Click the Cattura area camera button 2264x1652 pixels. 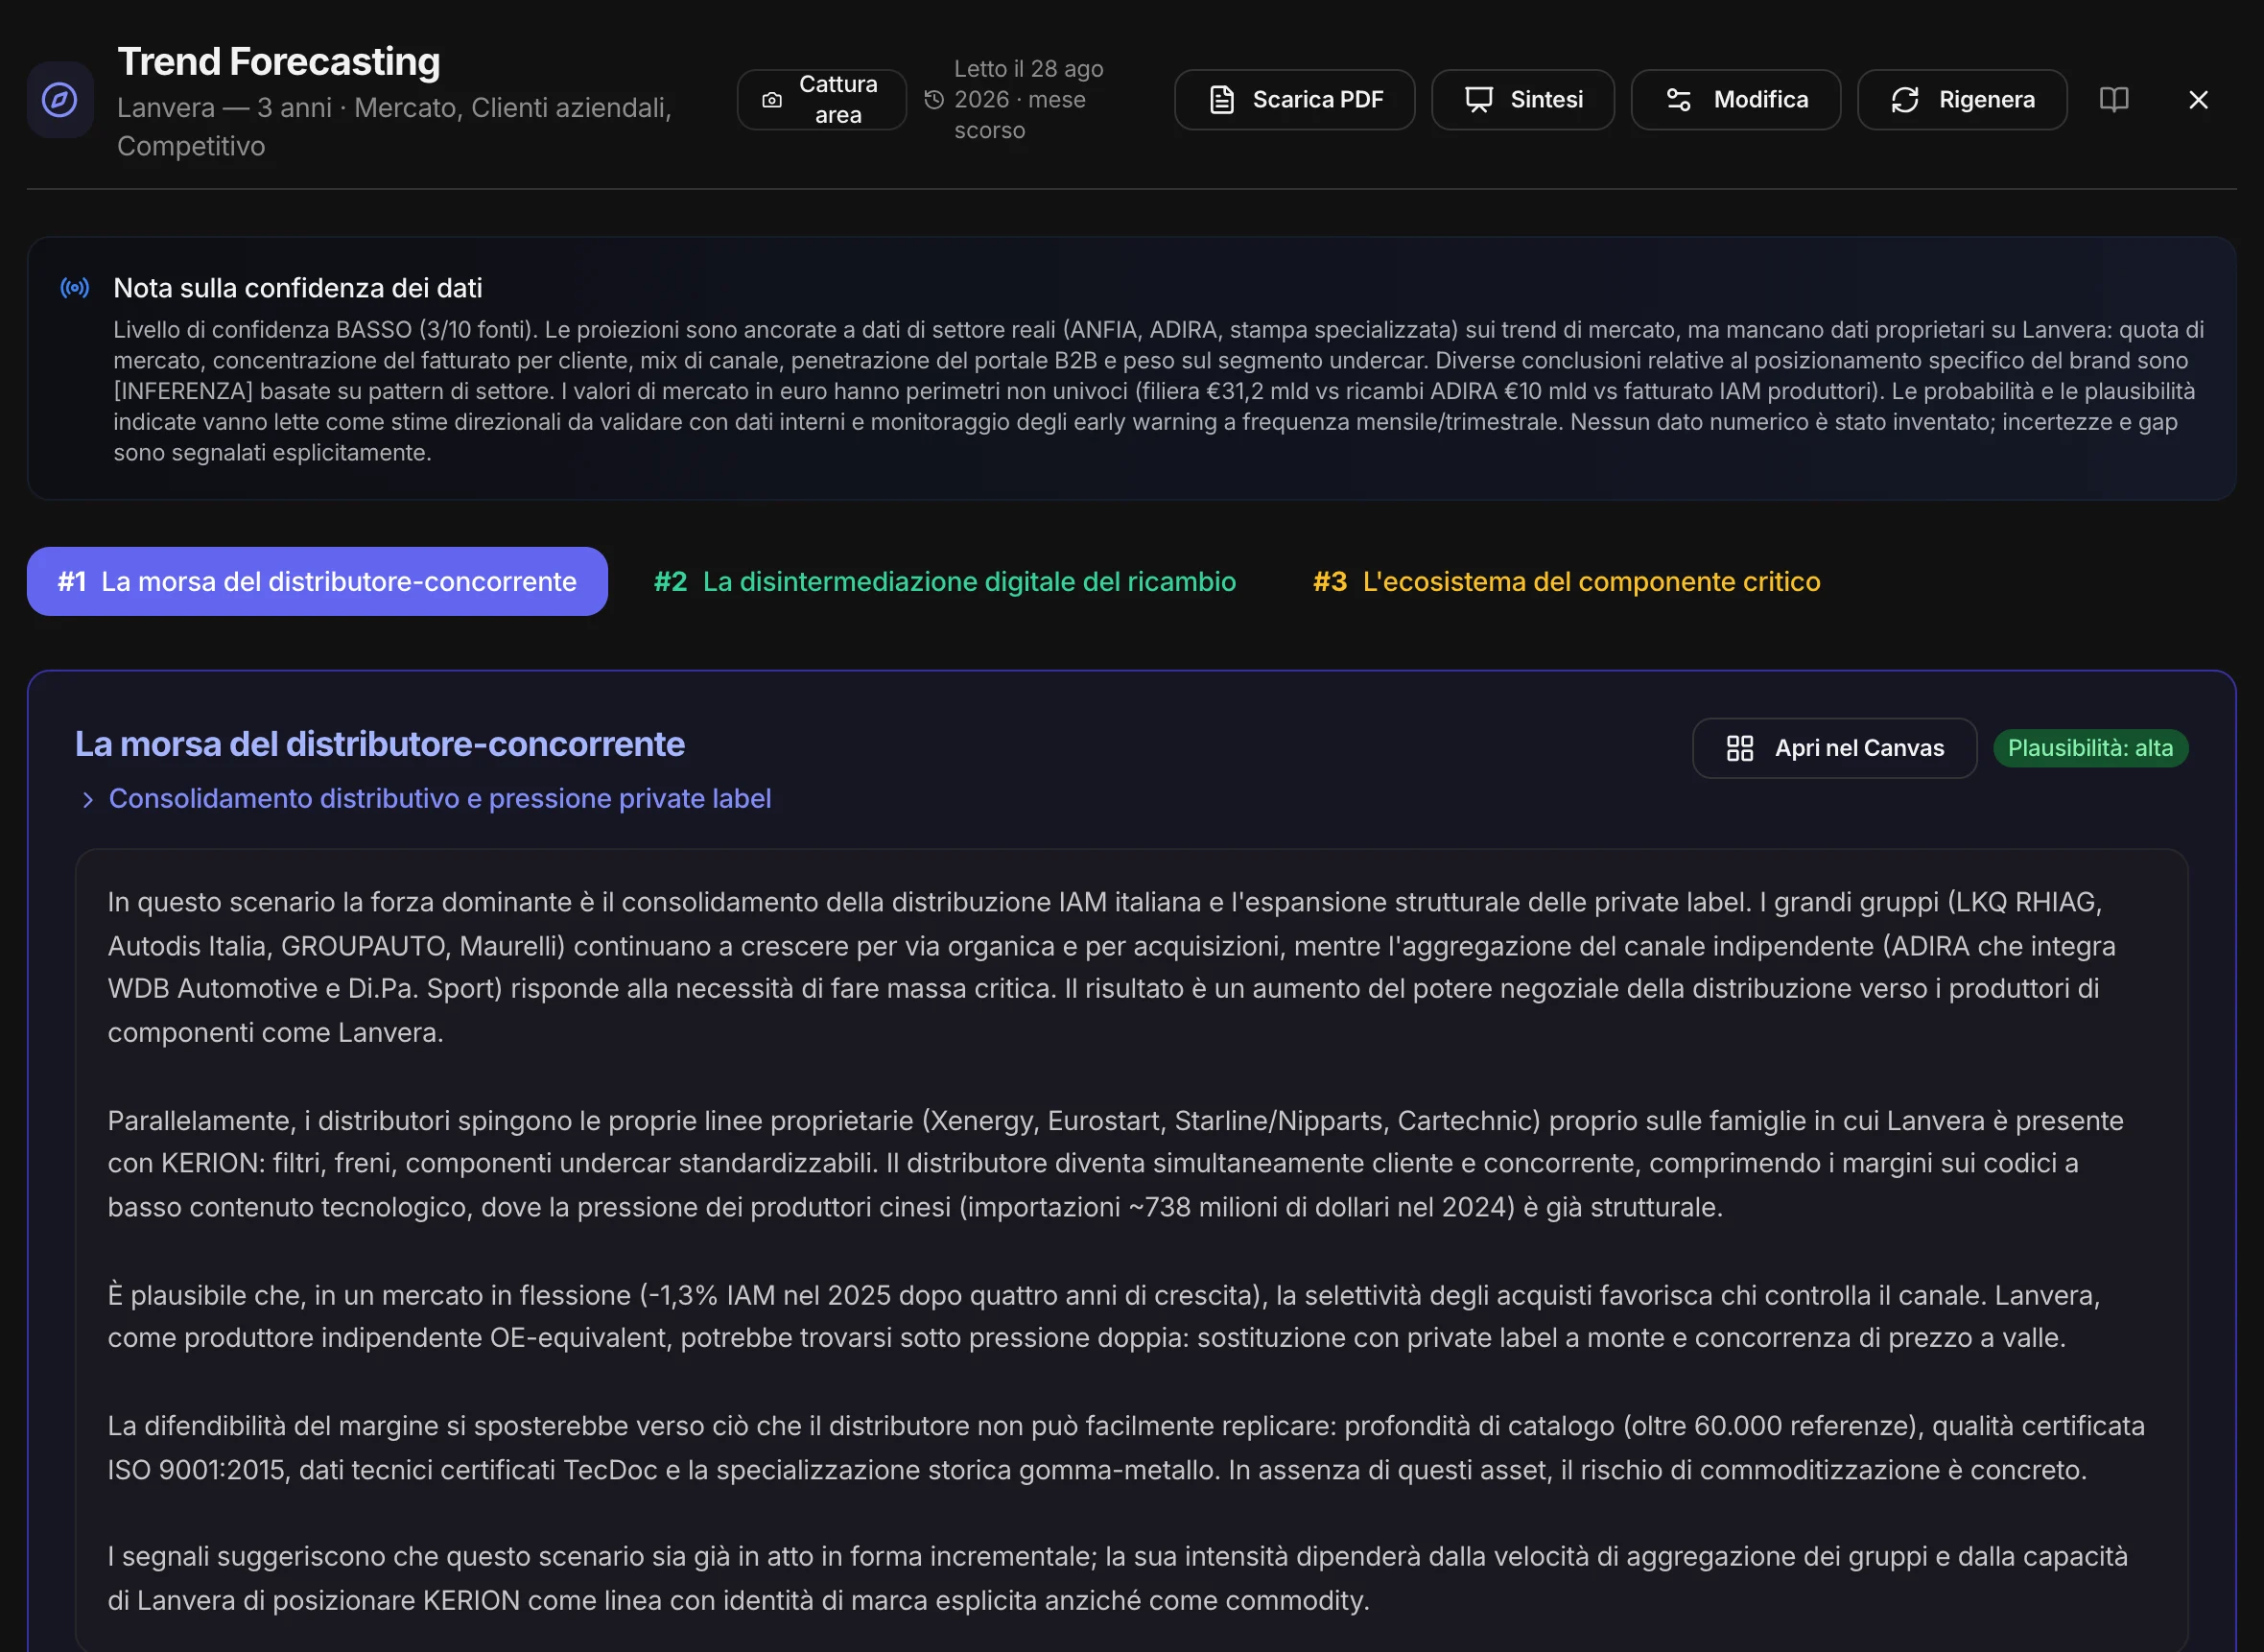click(x=821, y=100)
